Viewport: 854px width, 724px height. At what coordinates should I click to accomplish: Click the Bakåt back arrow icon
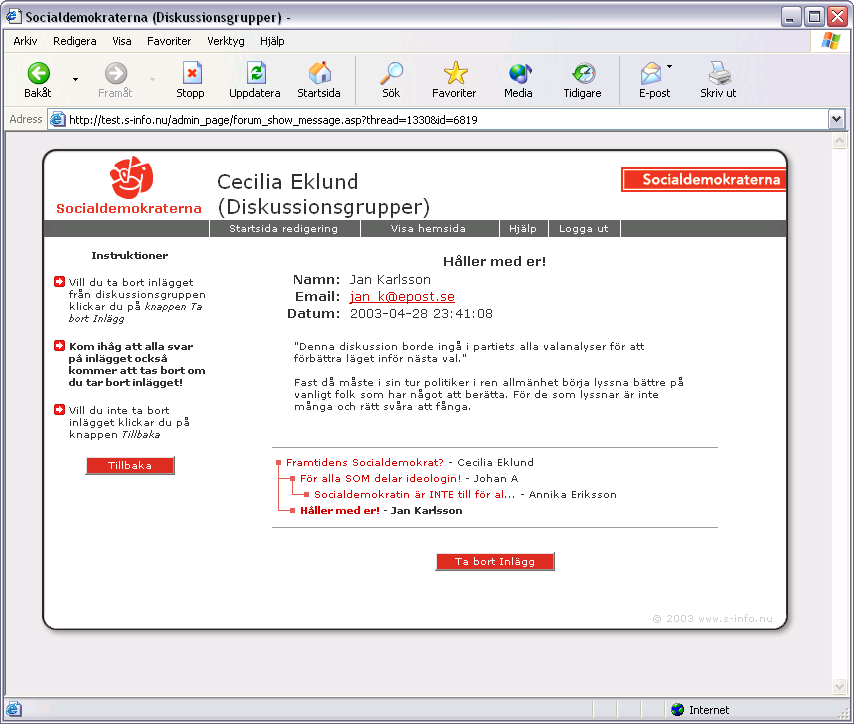coord(38,73)
